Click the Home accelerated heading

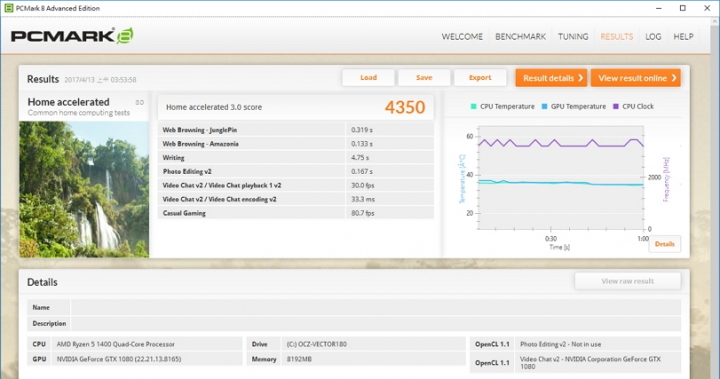68,102
